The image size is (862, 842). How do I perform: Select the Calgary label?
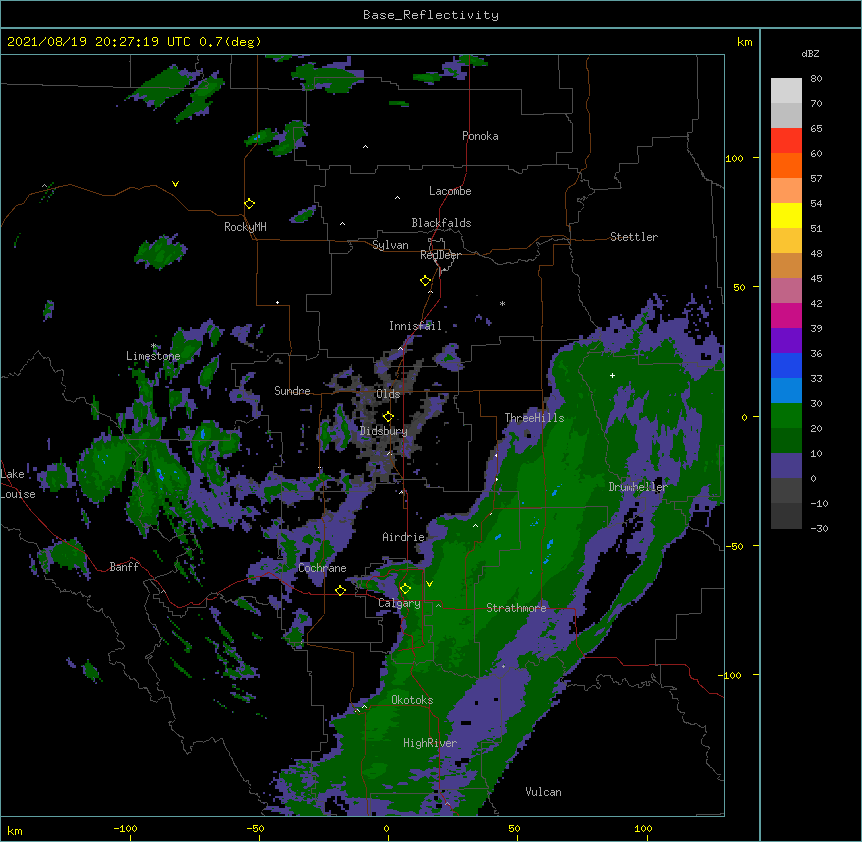(399, 603)
